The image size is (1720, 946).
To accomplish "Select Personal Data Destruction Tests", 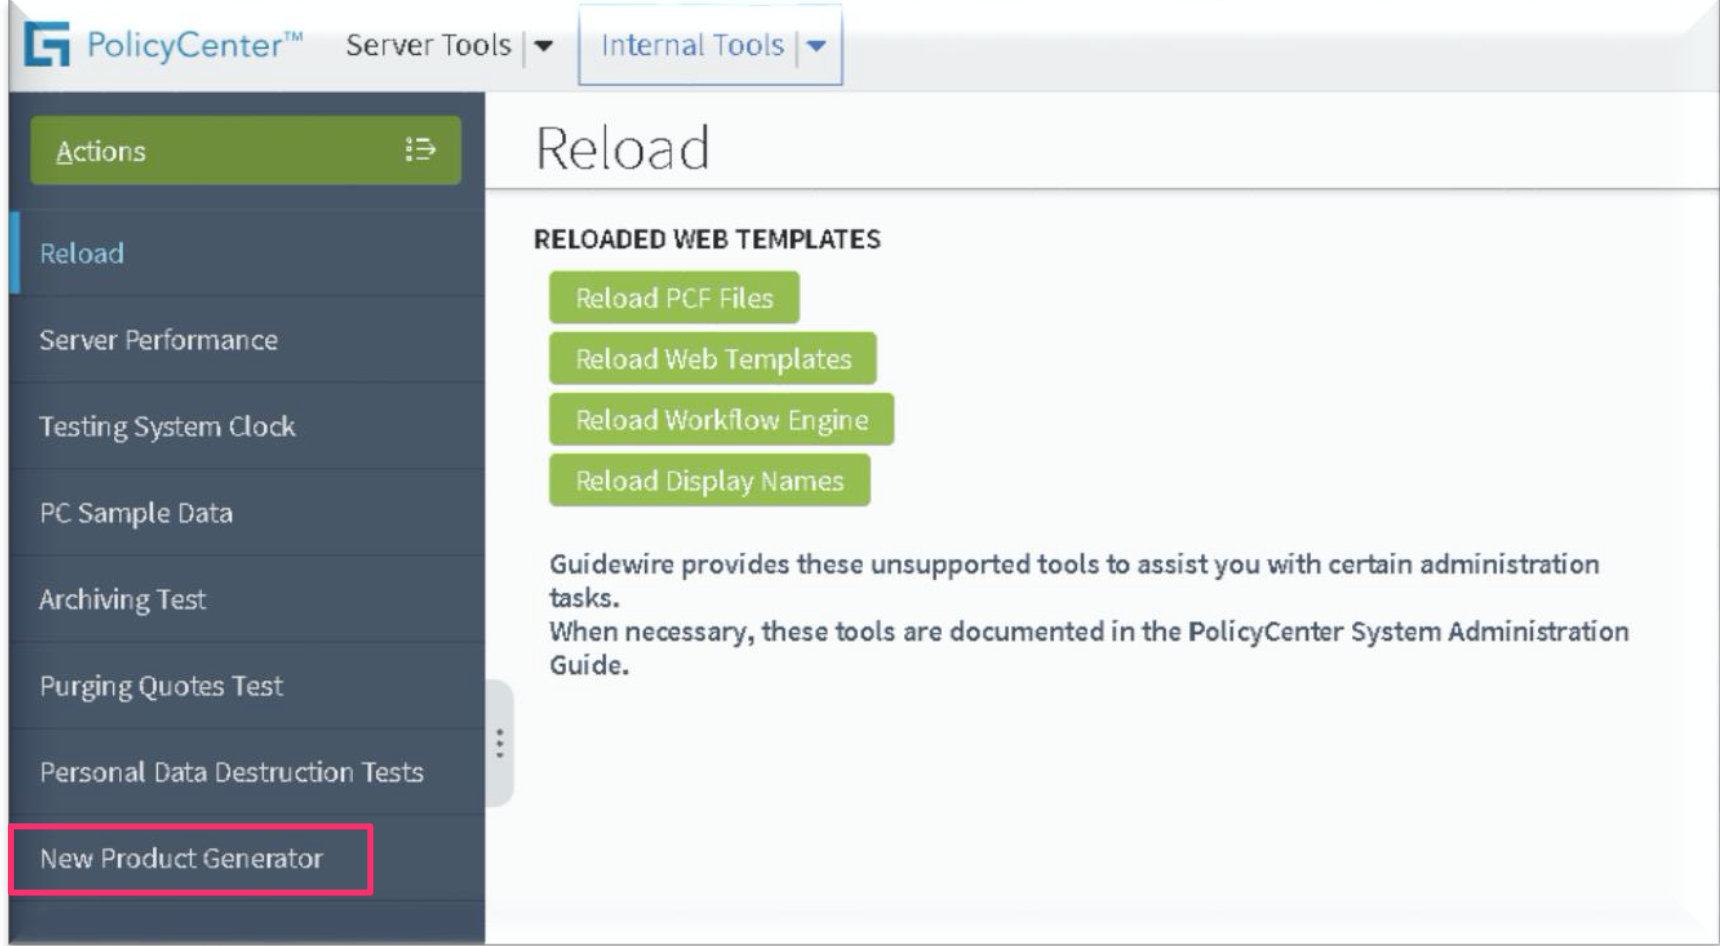I will coord(231,772).
